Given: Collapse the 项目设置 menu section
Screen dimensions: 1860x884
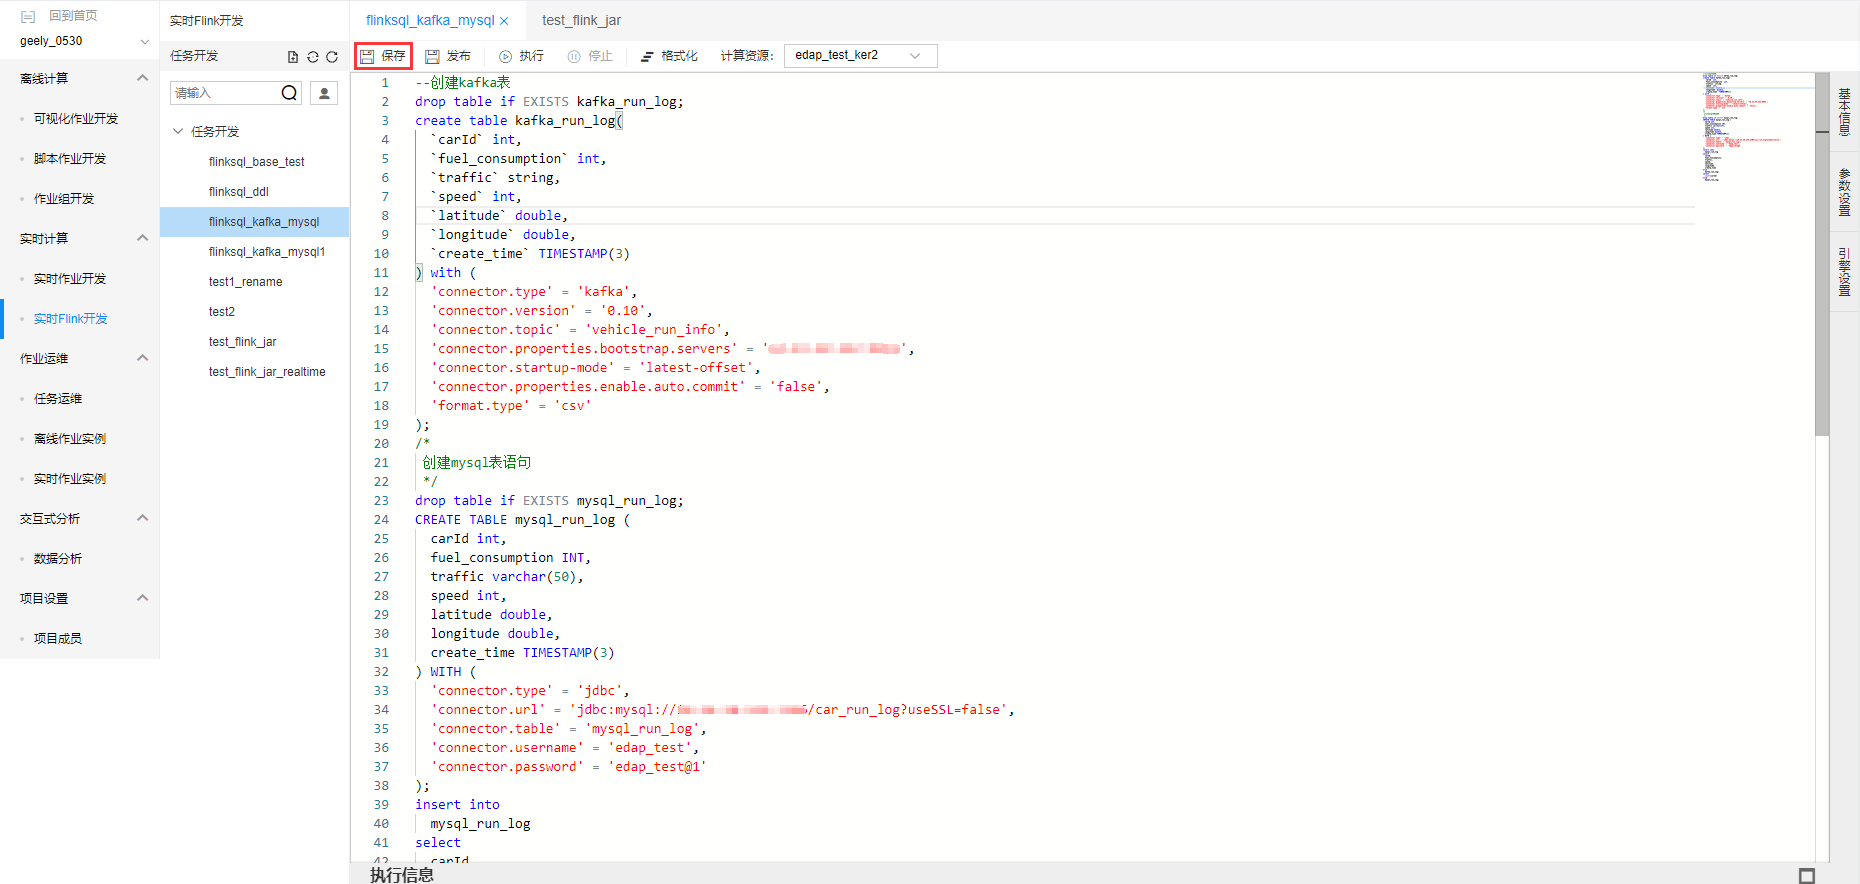Looking at the screenshot, I should (x=142, y=598).
